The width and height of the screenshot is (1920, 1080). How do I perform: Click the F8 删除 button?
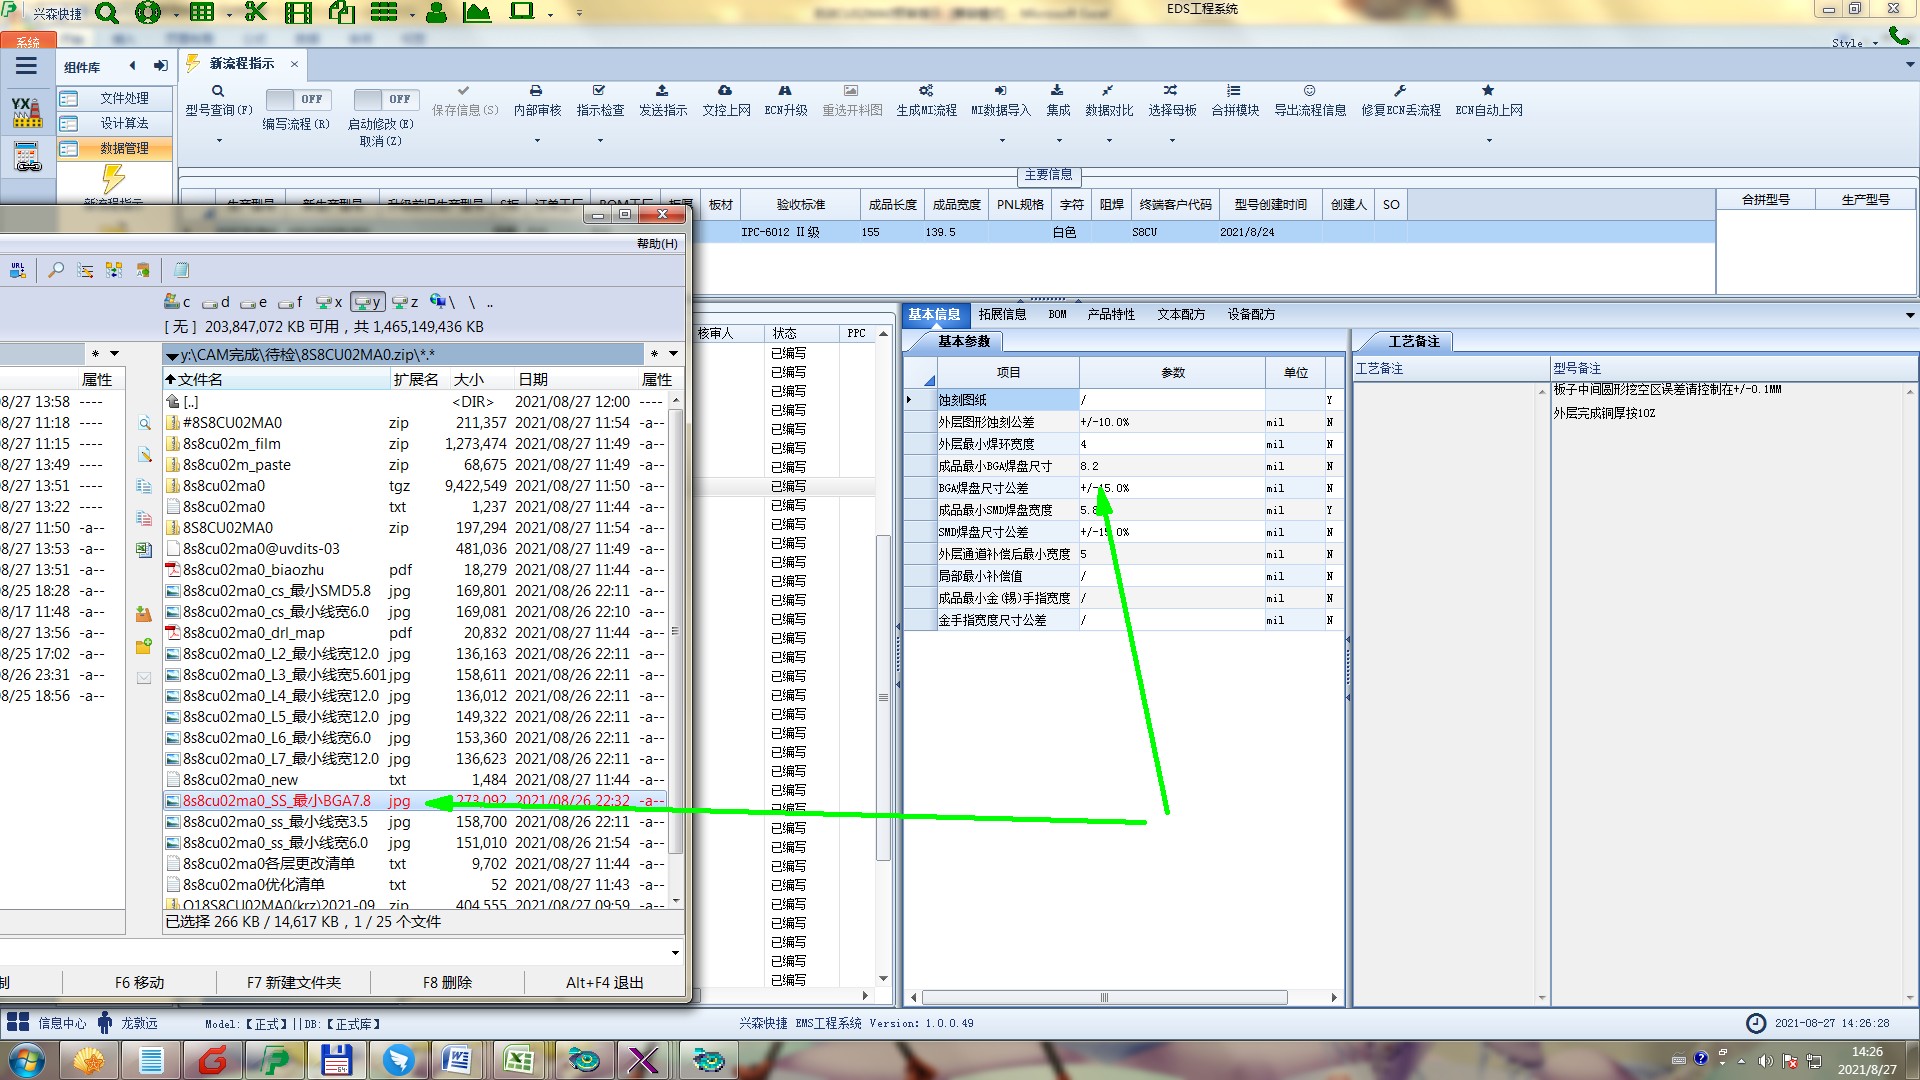click(x=447, y=982)
